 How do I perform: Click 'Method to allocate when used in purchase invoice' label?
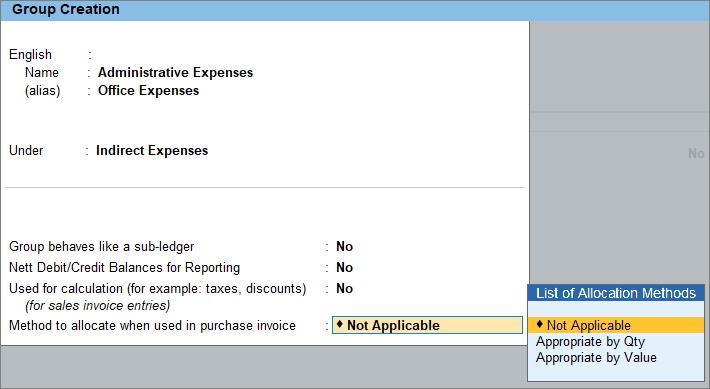pos(152,326)
